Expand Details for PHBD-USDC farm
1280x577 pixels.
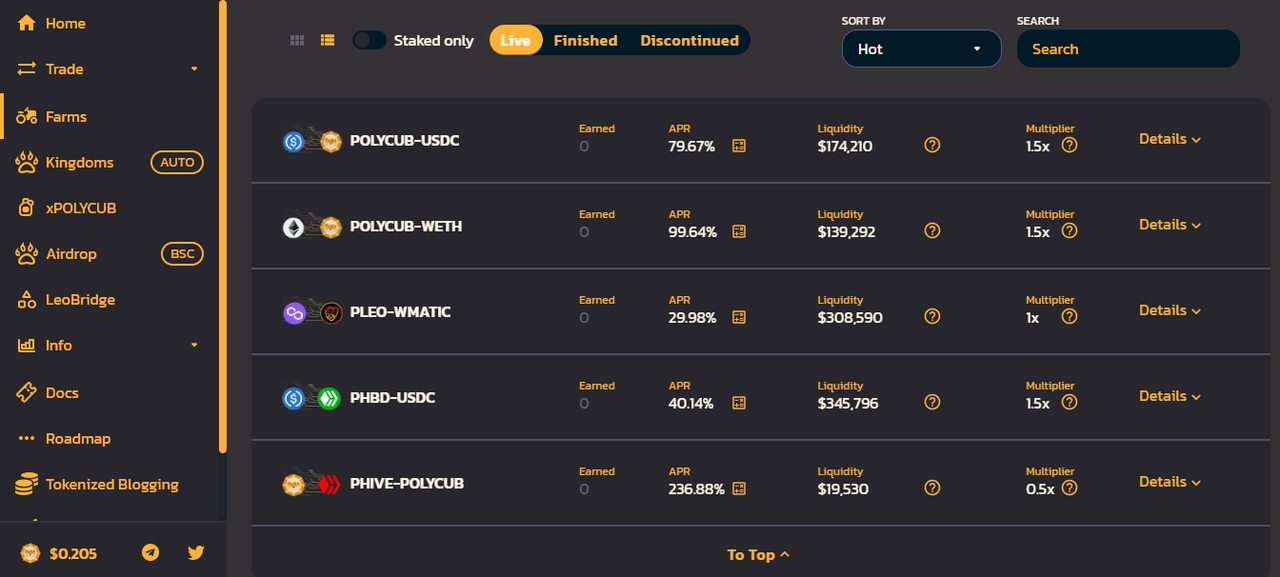click(1170, 396)
